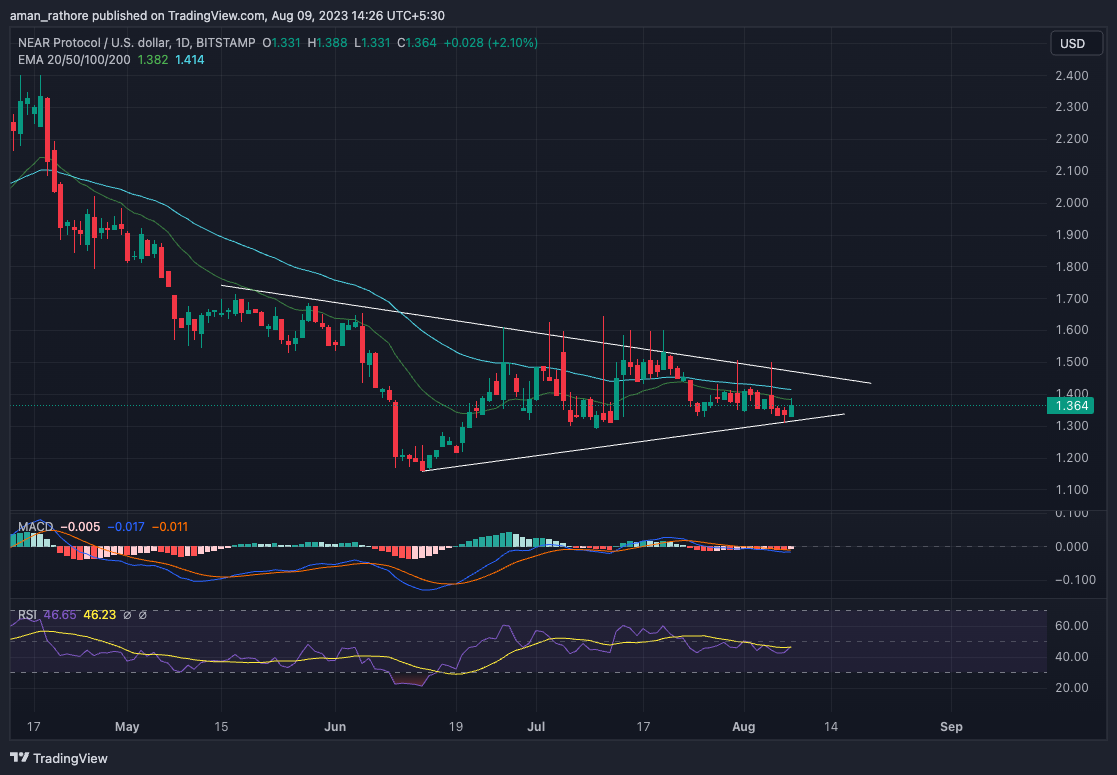
Task: Click the change value +0.028 (+2.10%)
Action: (x=491, y=43)
